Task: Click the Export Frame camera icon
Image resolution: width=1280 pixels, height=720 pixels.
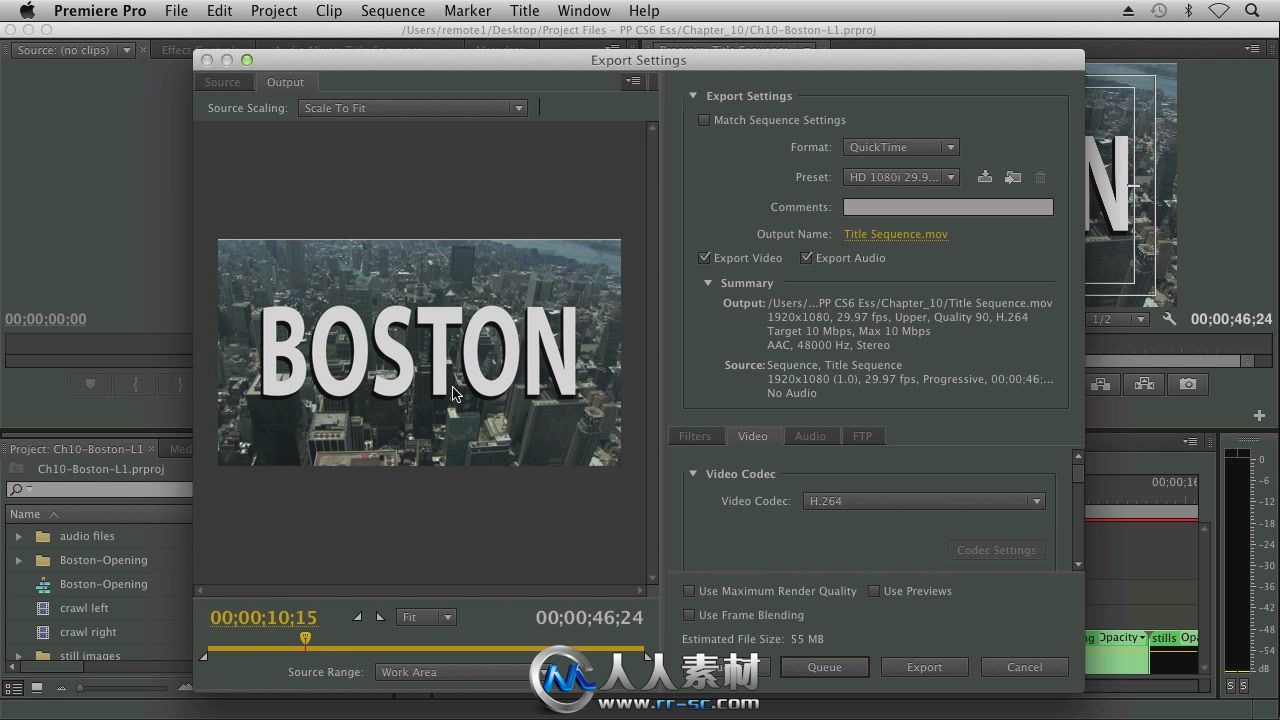Action: (1188, 384)
